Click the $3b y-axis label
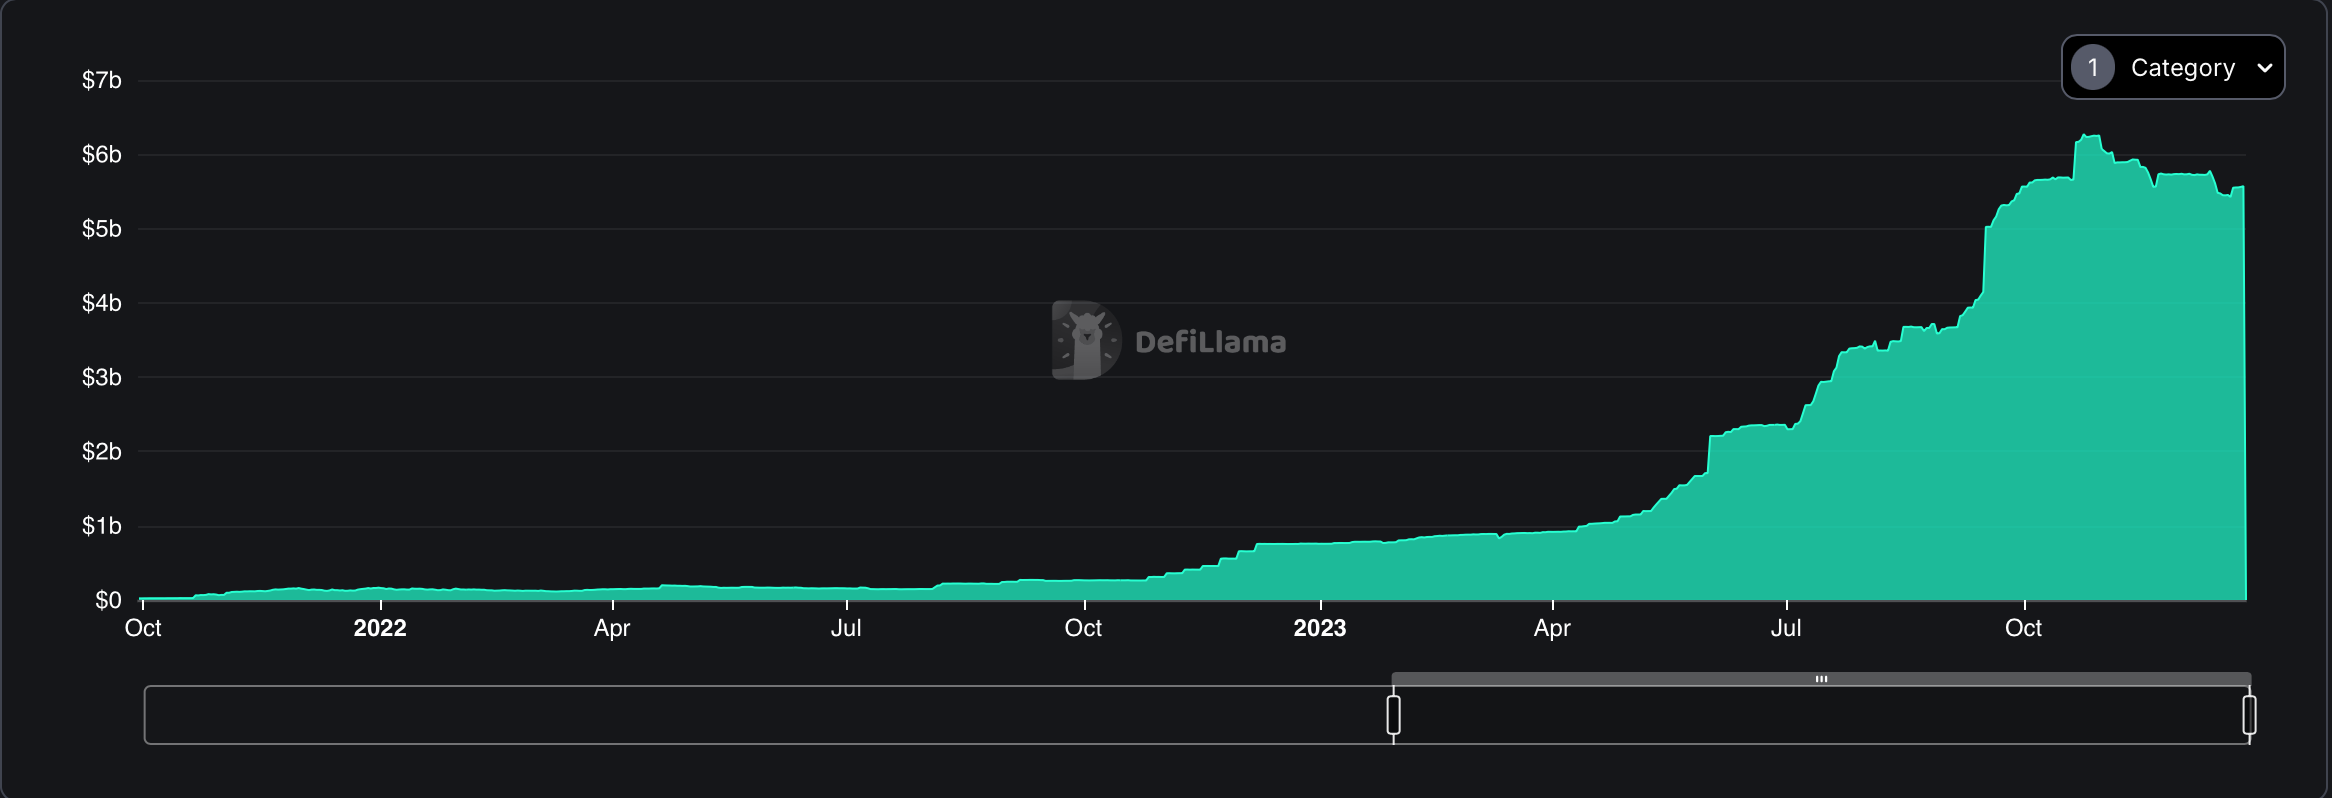2332x798 pixels. tap(102, 377)
